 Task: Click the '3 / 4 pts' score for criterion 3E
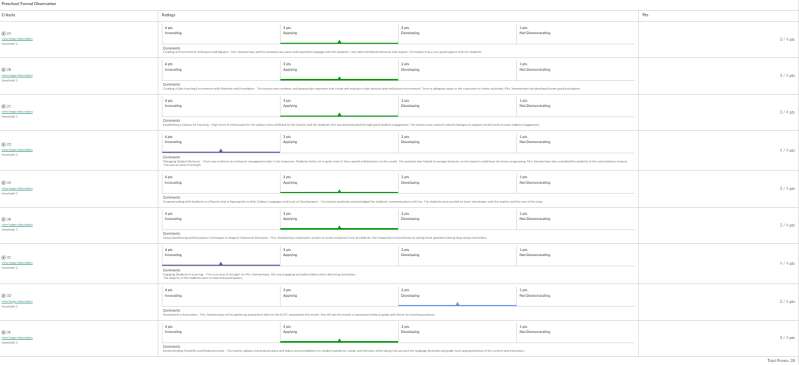pyautogui.click(x=787, y=338)
